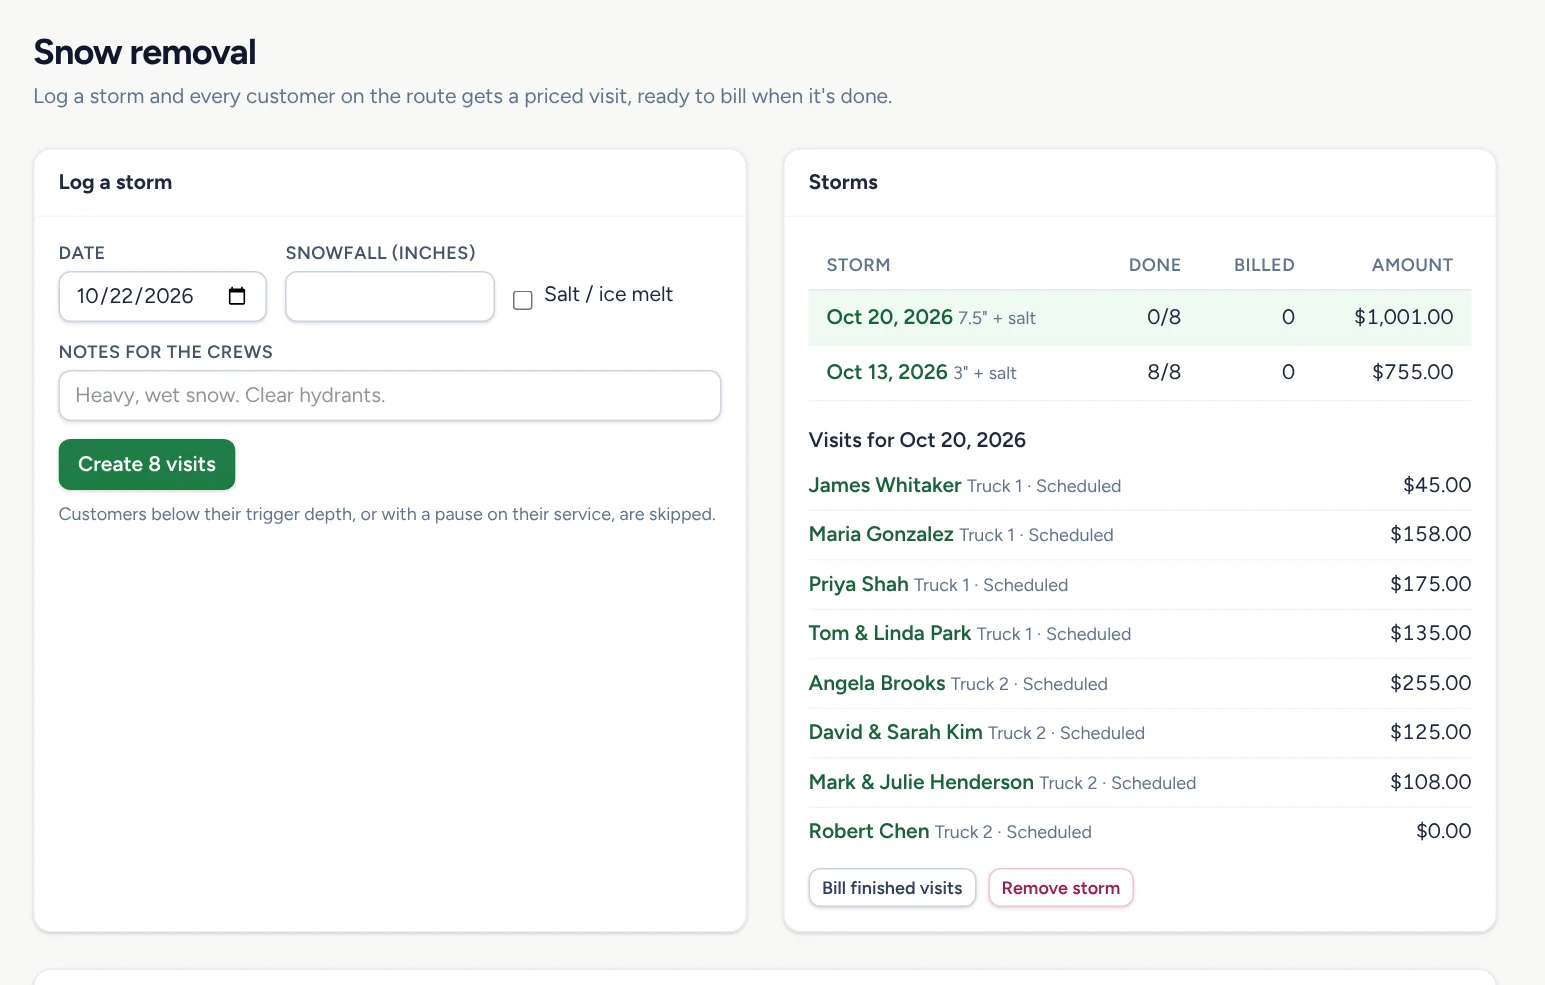Open Tom & Linda Park's visit
Viewport: 1545px width, 985px height.
tap(890, 633)
